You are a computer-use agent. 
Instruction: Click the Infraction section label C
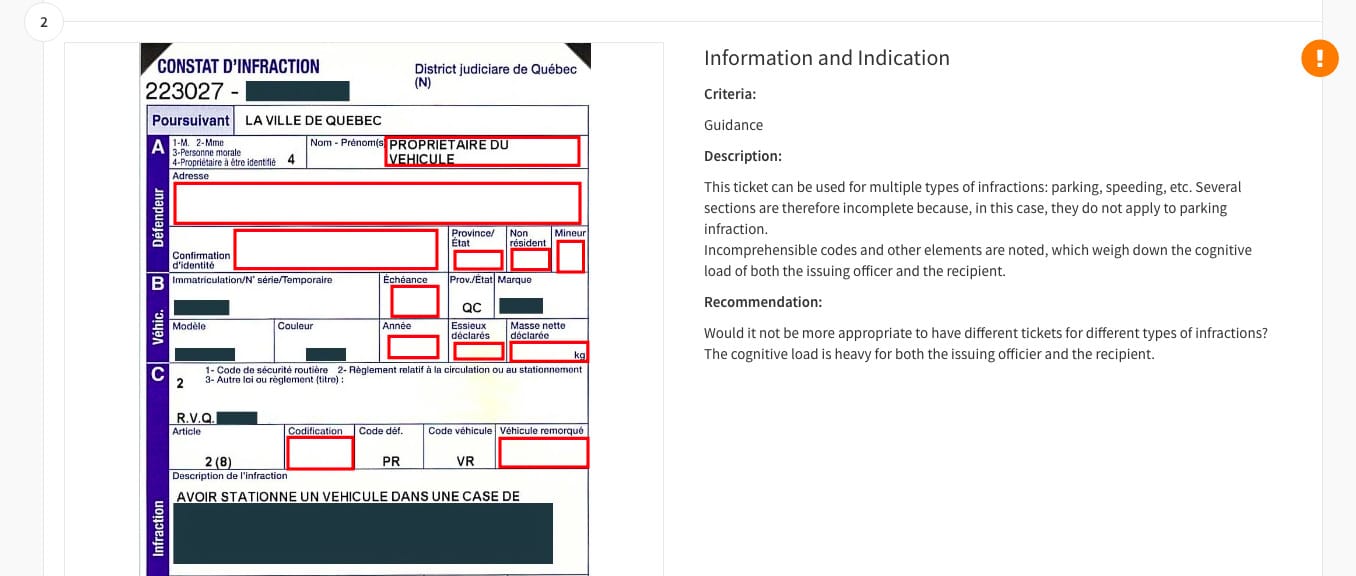tap(156, 375)
